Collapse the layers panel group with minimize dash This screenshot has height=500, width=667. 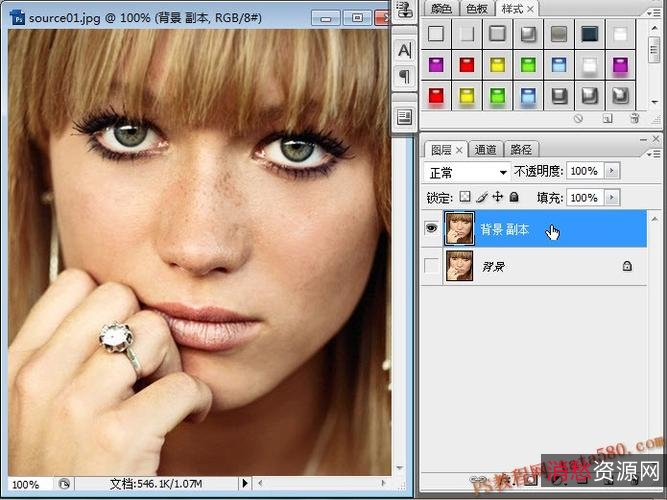pyautogui.click(x=643, y=139)
